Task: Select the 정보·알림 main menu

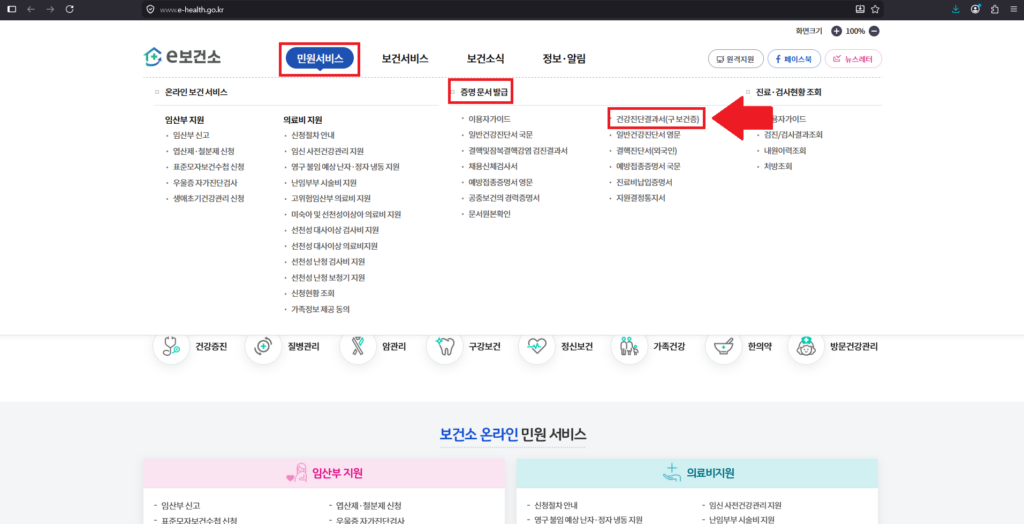Action: coord(564,59)
